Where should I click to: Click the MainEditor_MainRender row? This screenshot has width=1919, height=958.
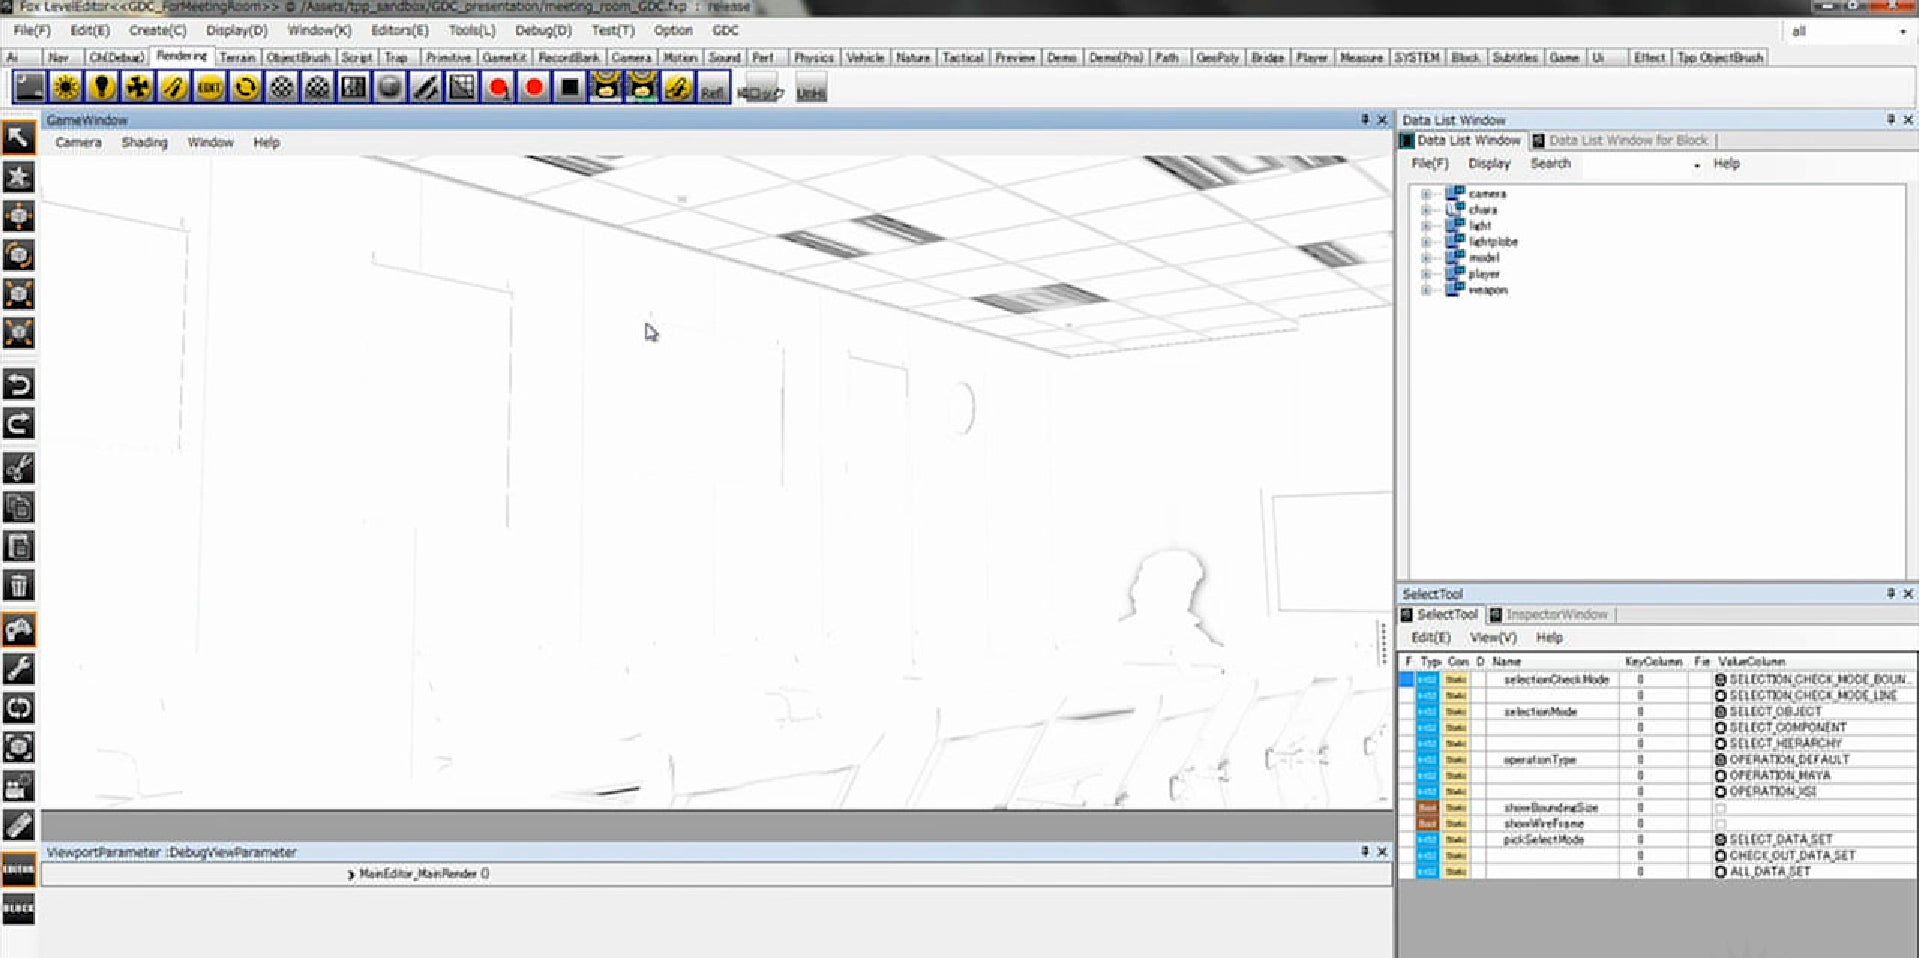(423, 874)
